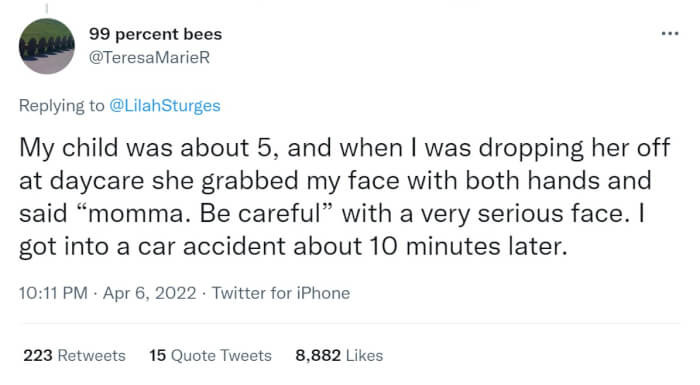Image resolution: width=700 pixels, height=385 pixels.
Task: Open the Twitter for iPhone source link
Action: [x=281, y=293]
